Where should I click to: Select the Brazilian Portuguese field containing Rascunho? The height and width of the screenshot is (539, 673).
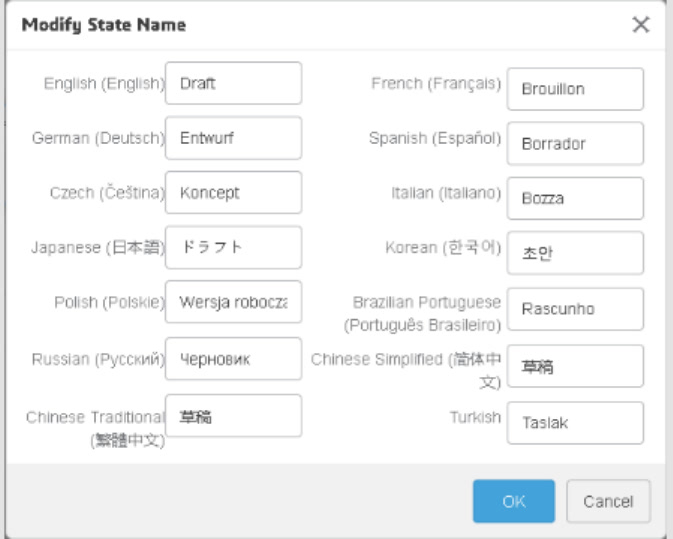(x=575, y=309)
